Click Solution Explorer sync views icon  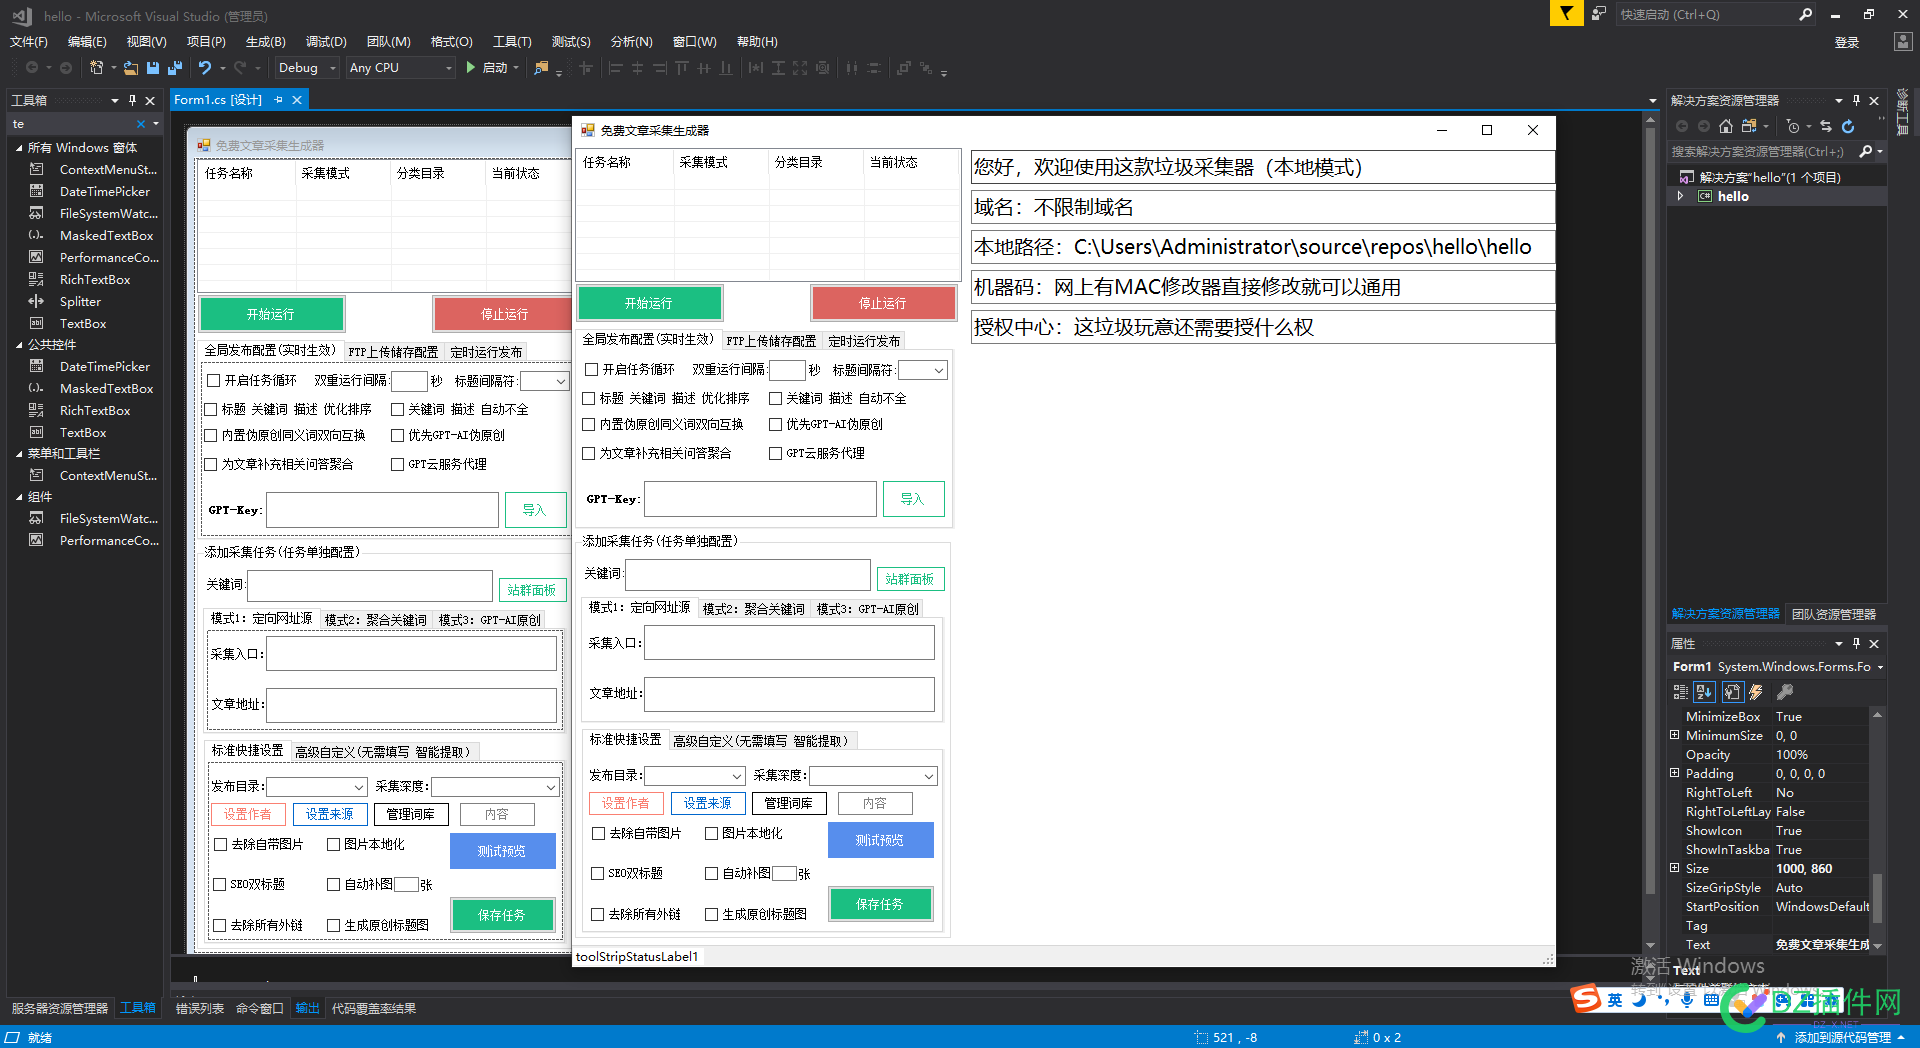pos(1749,126)
